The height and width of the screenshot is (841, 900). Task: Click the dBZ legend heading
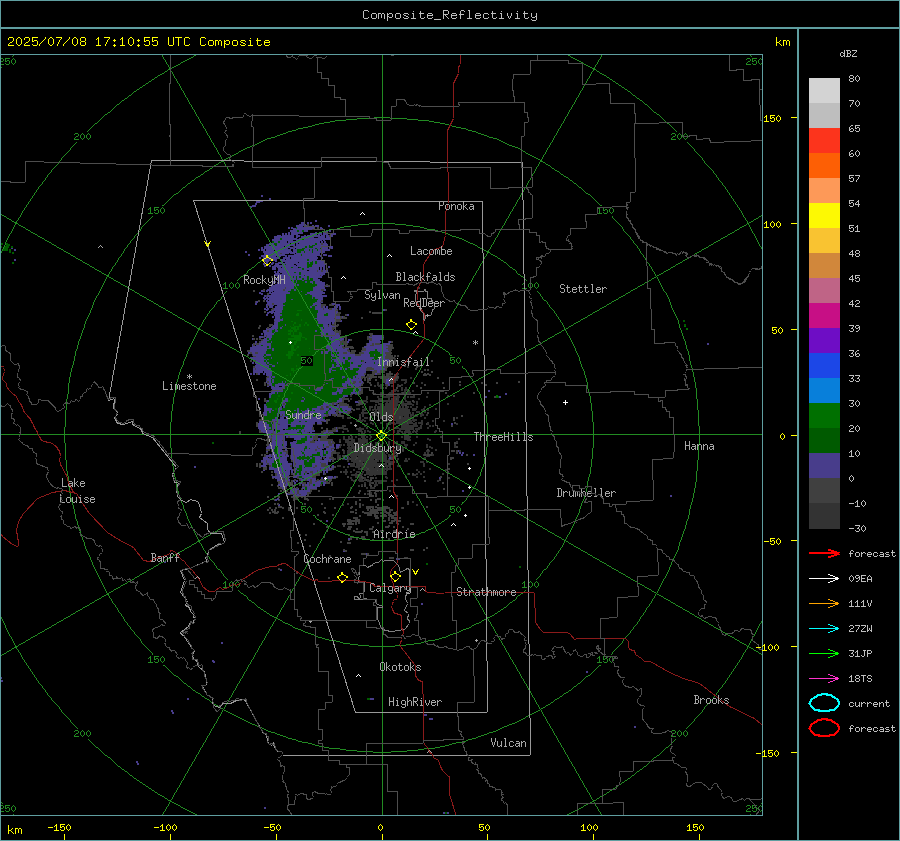[x=848, y=53]
